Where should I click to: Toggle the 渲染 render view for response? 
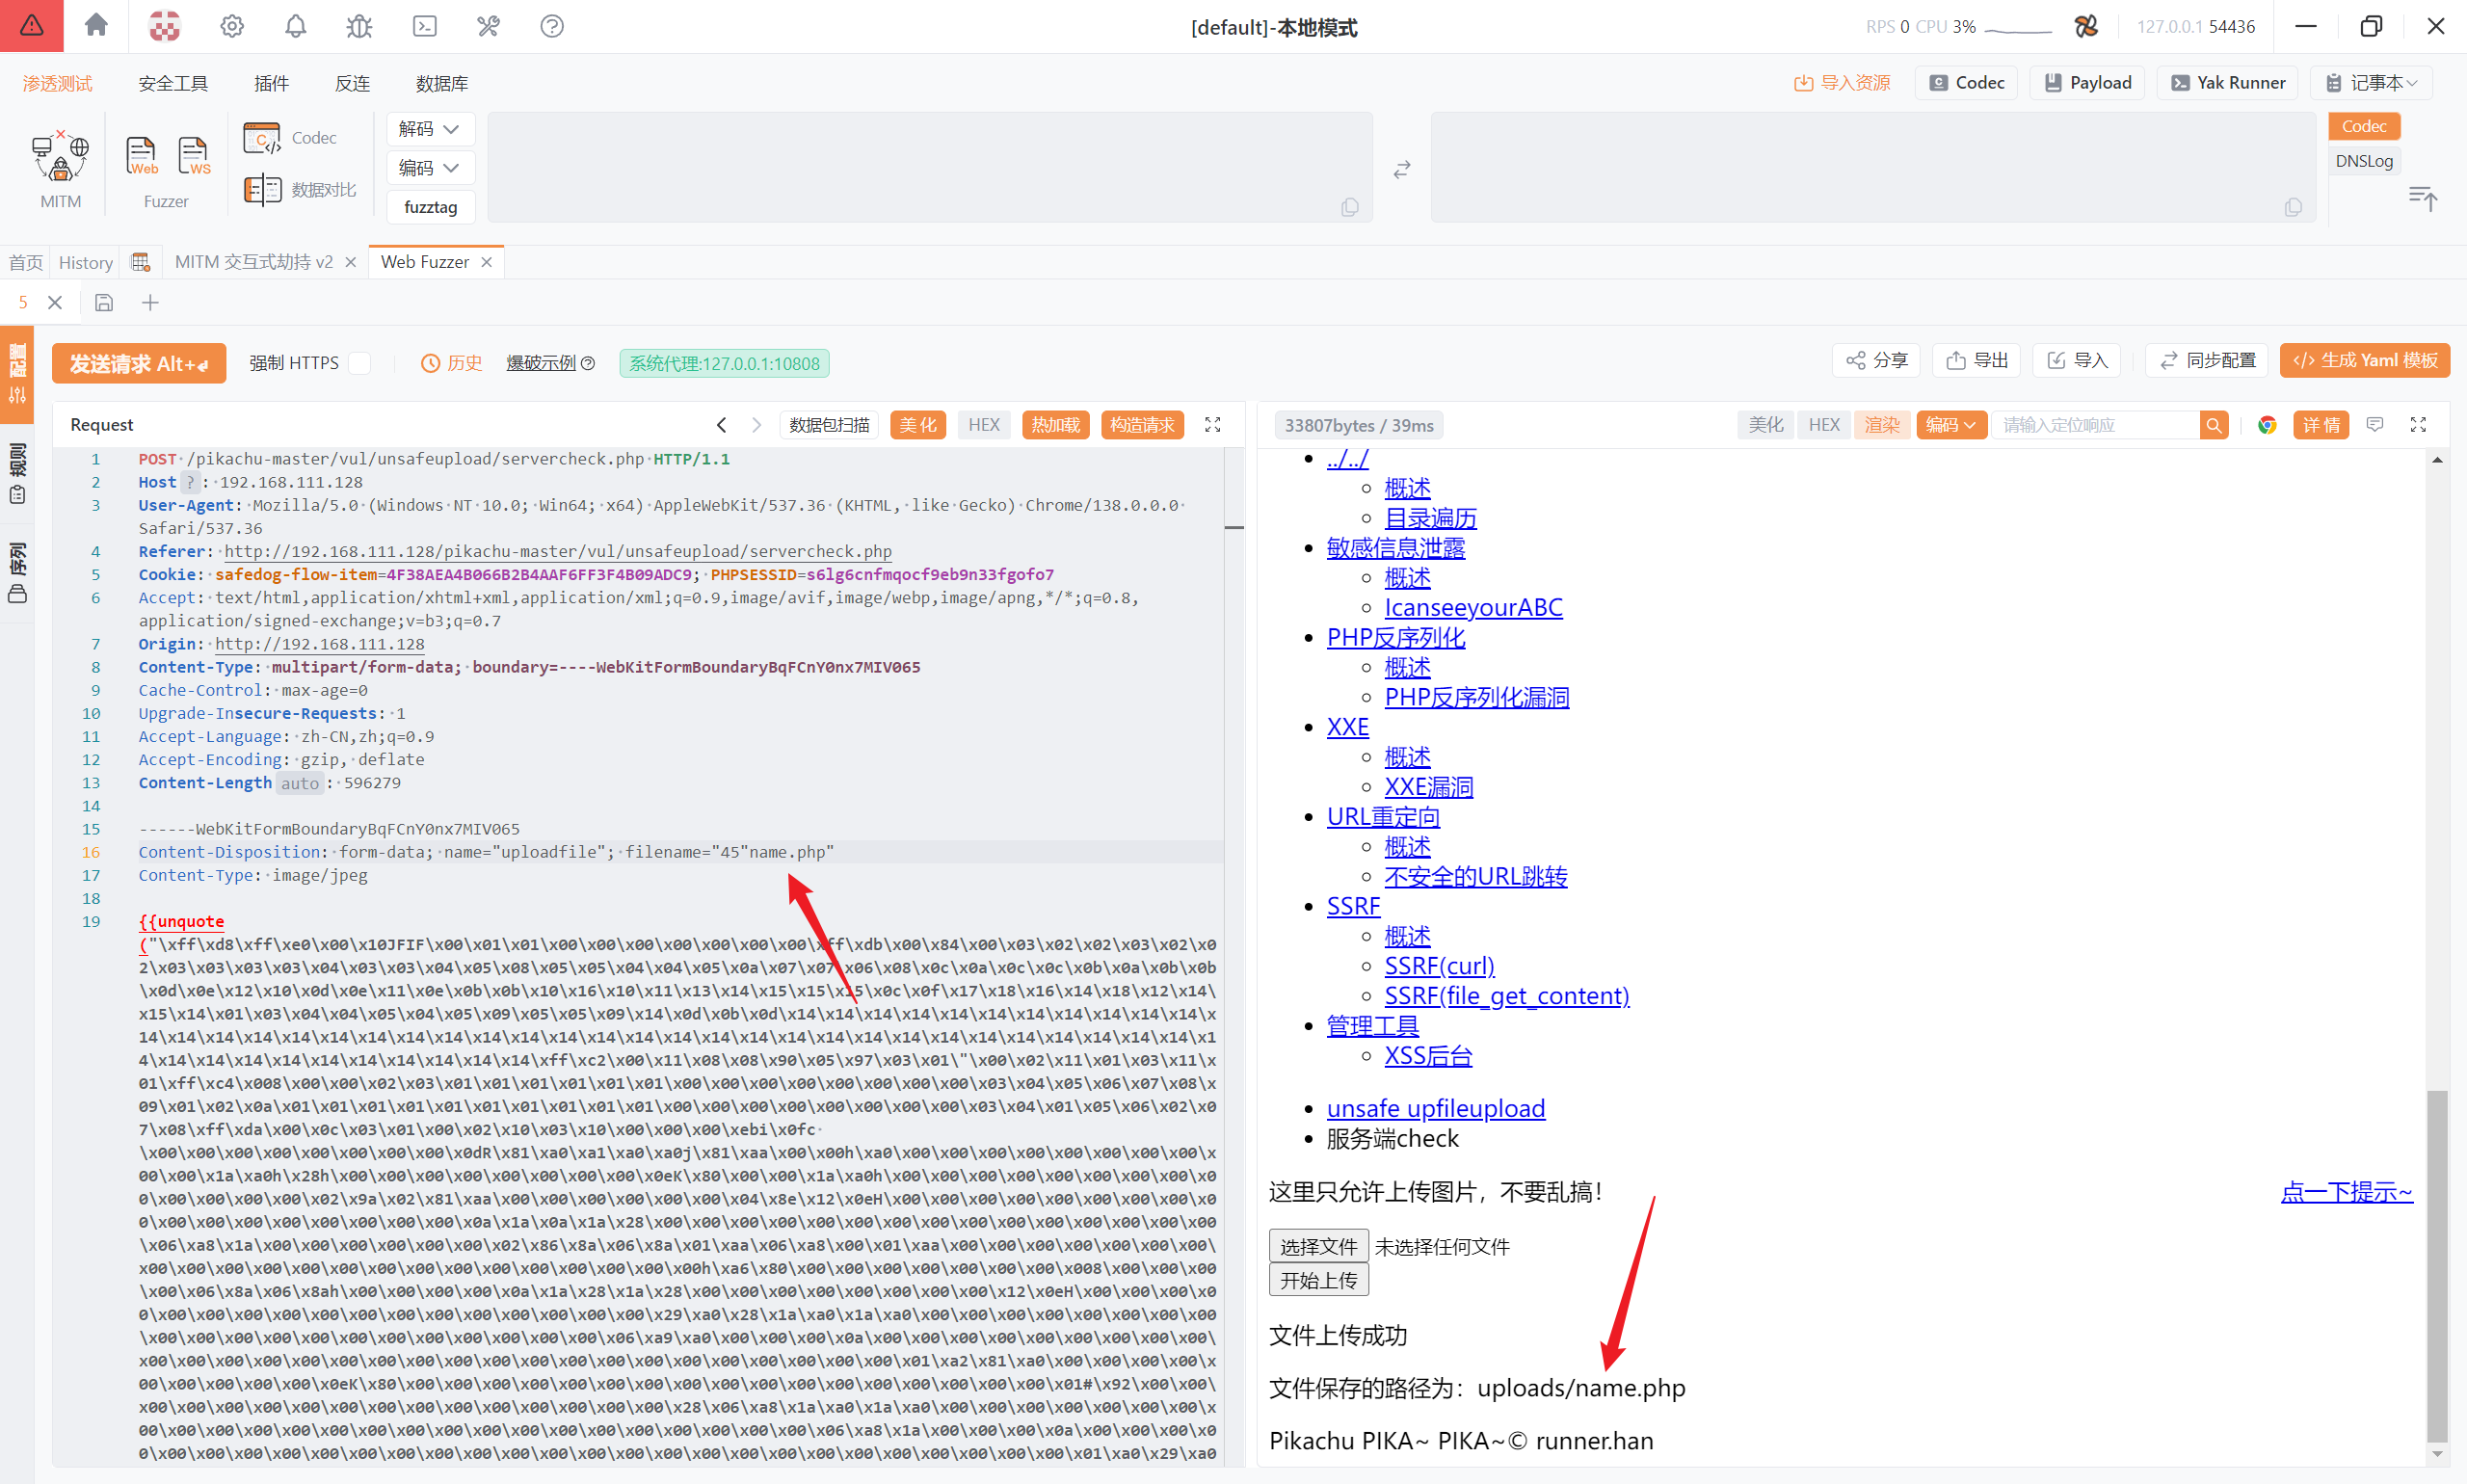click(1881, 425)
